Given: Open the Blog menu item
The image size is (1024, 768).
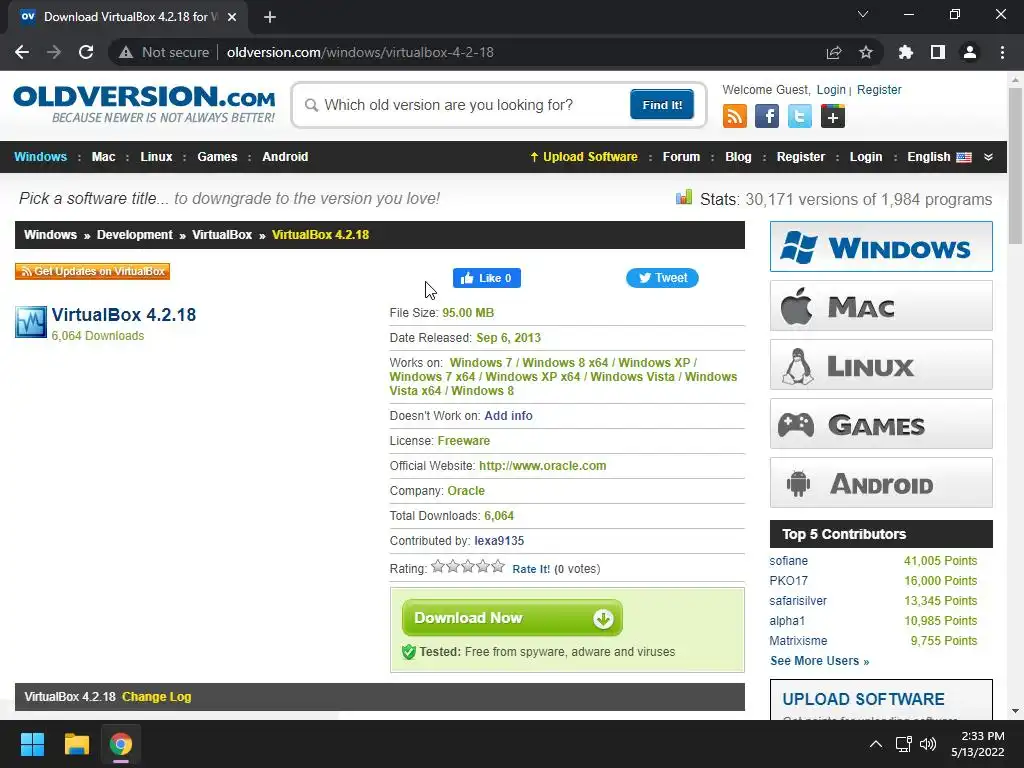Looking at the screenshot, I should [x=738, y=157].
